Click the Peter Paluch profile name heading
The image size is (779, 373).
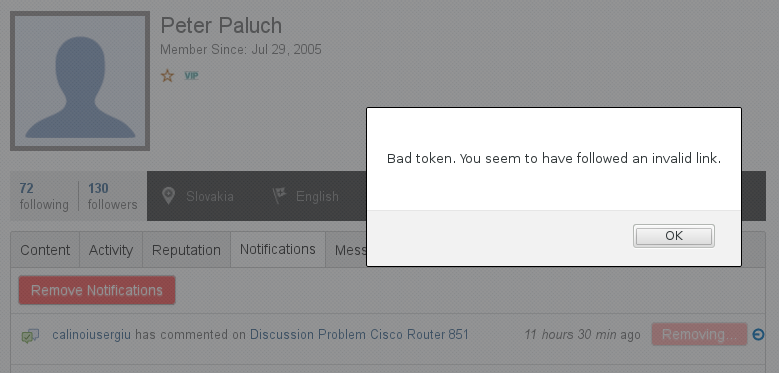(221, 26)
